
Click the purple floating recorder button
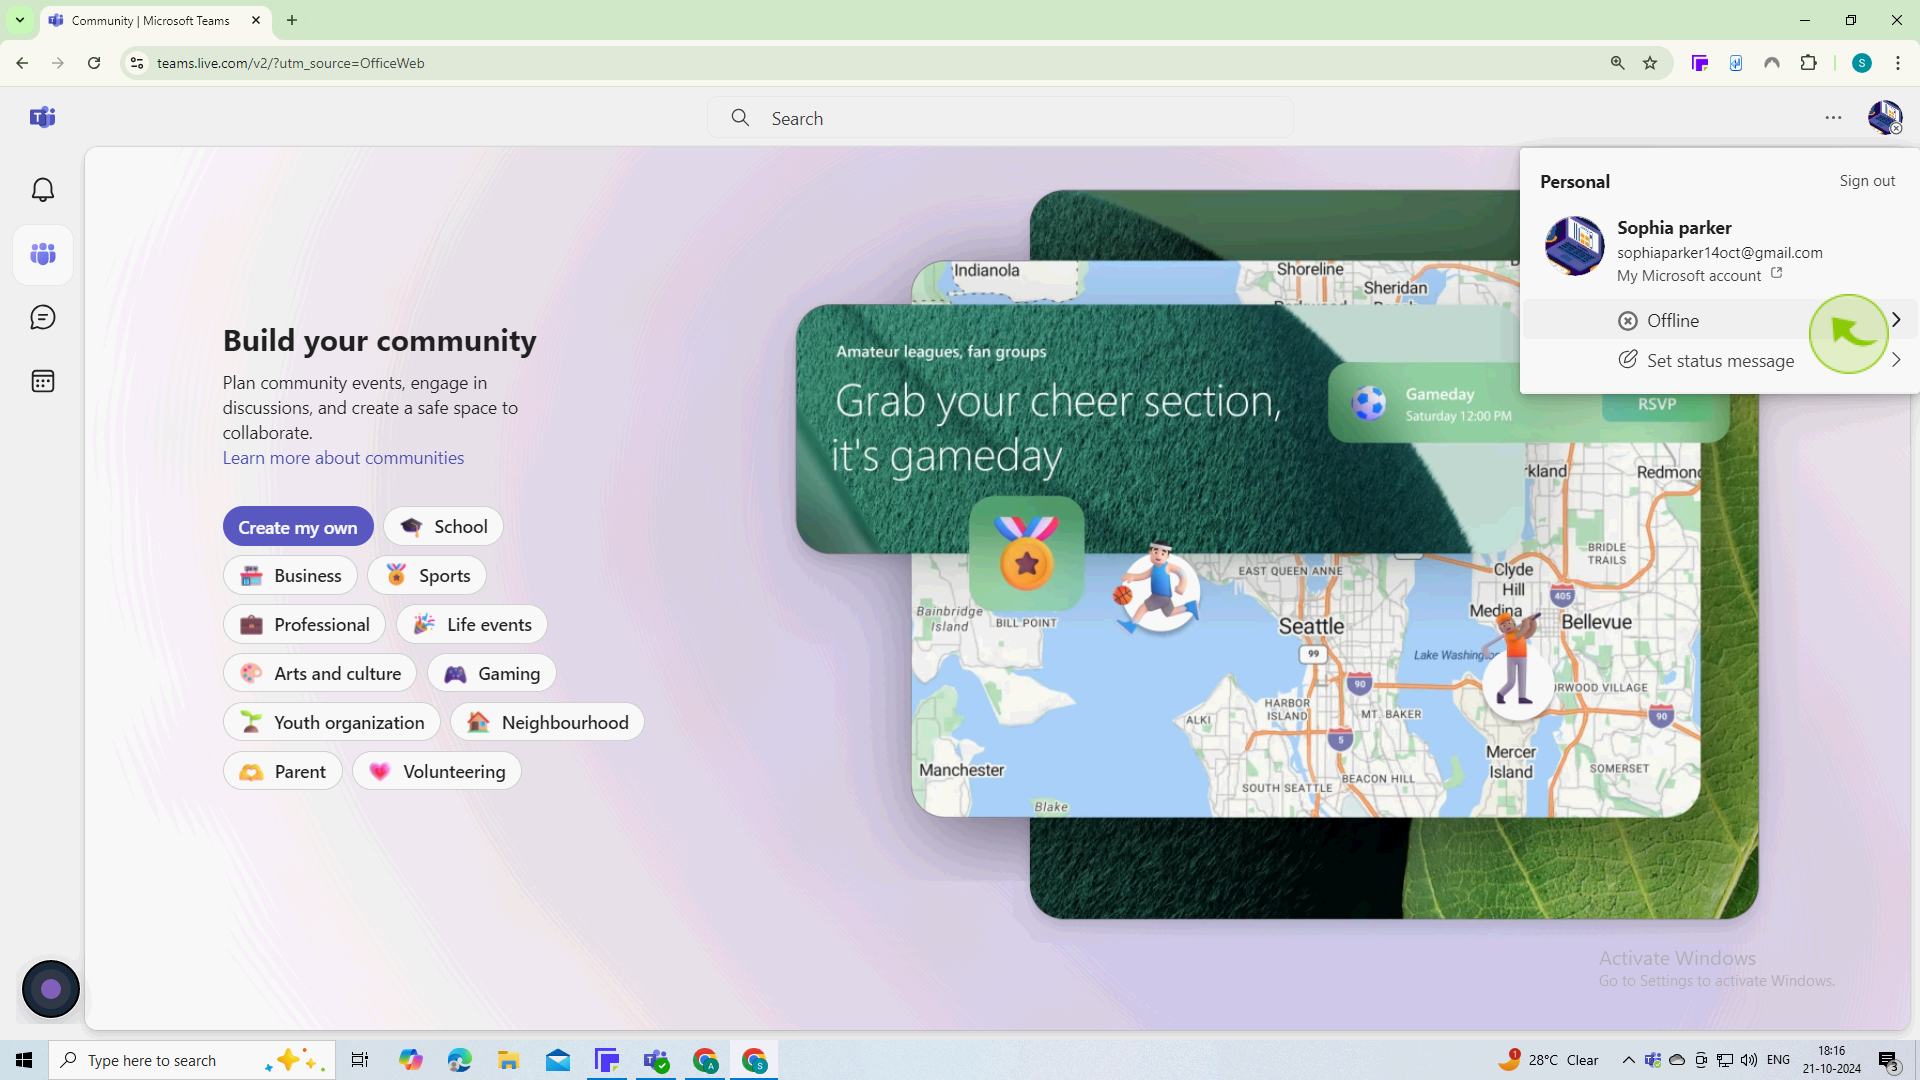(x=51, y=989)
